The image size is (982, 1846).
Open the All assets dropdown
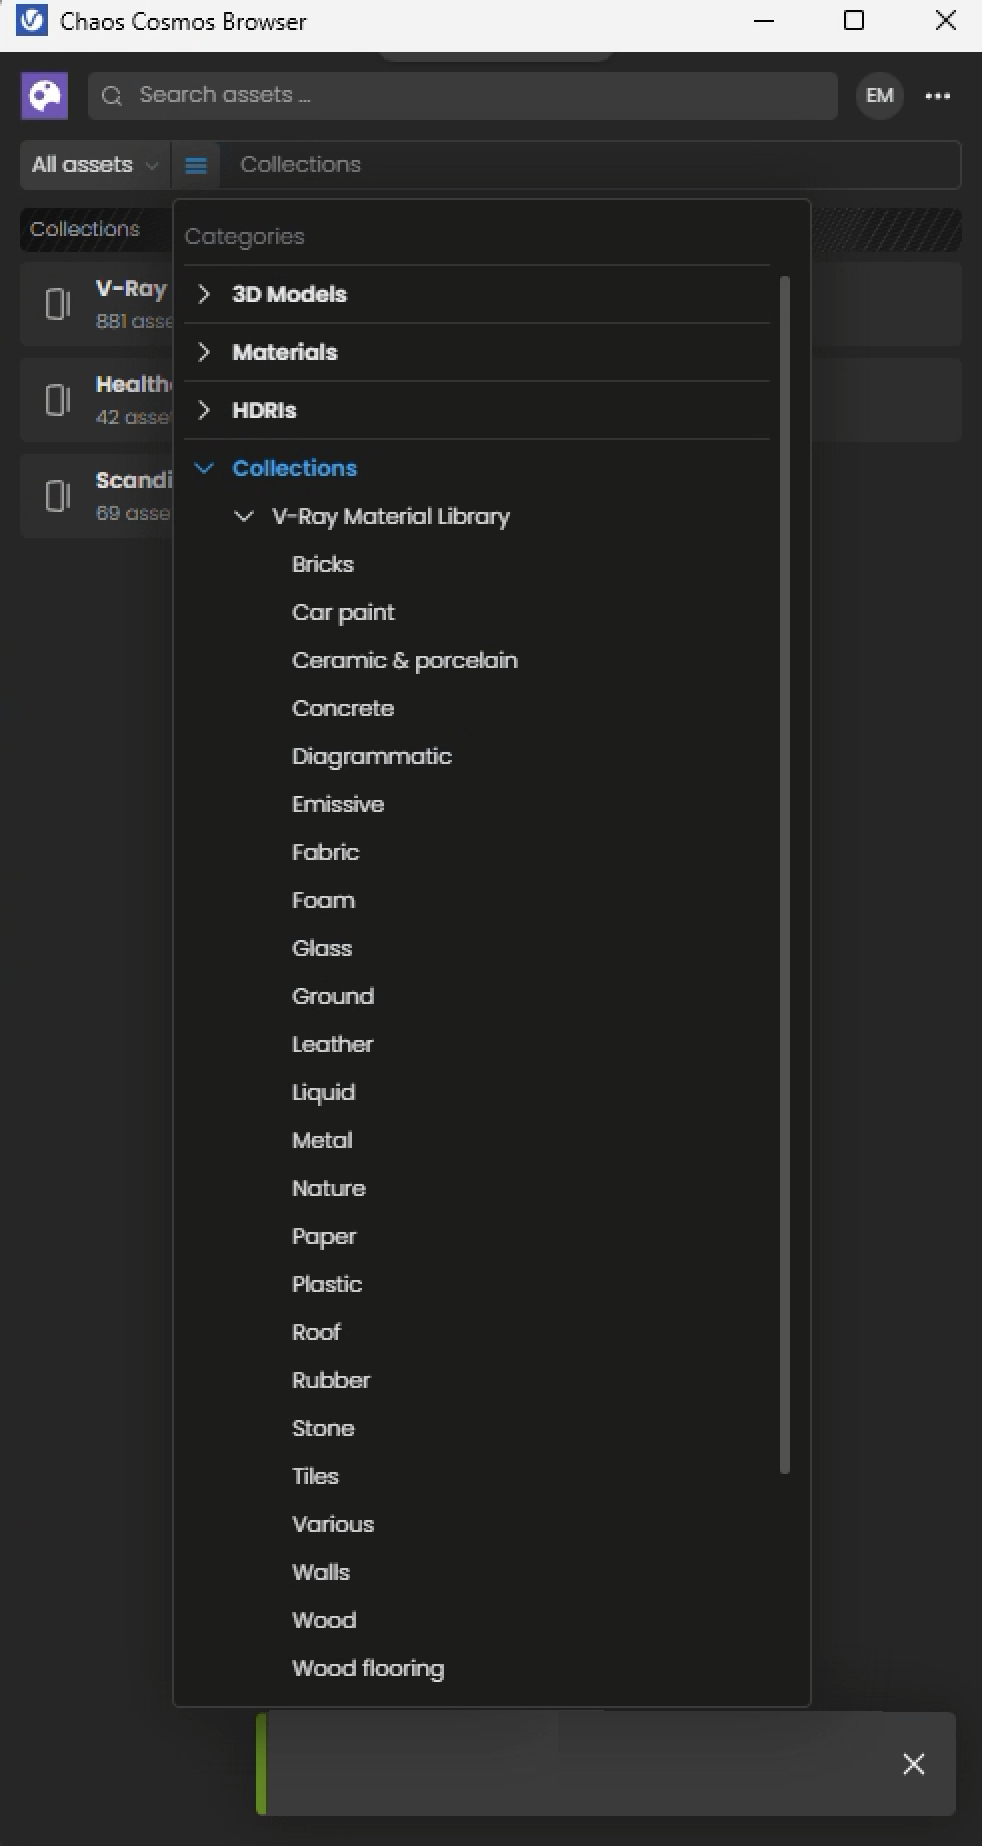tap(95, 165)
